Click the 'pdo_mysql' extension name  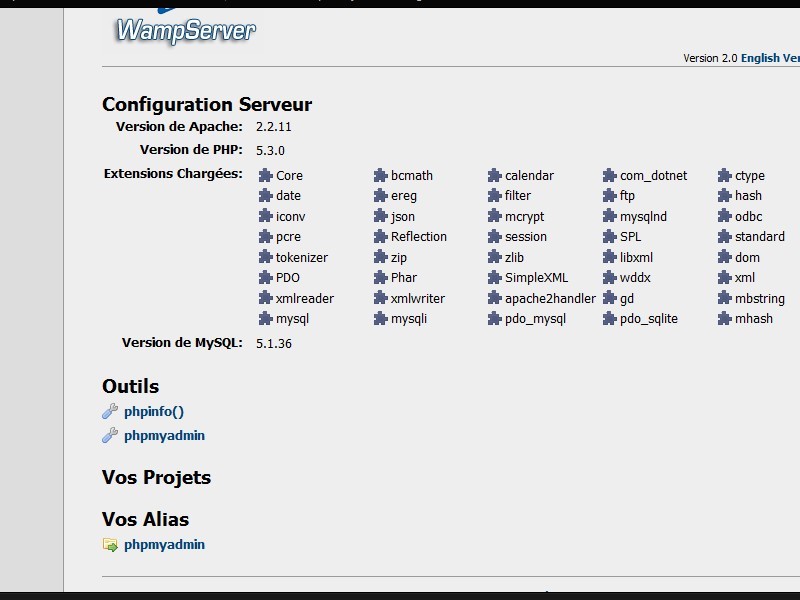pos(536,319)
